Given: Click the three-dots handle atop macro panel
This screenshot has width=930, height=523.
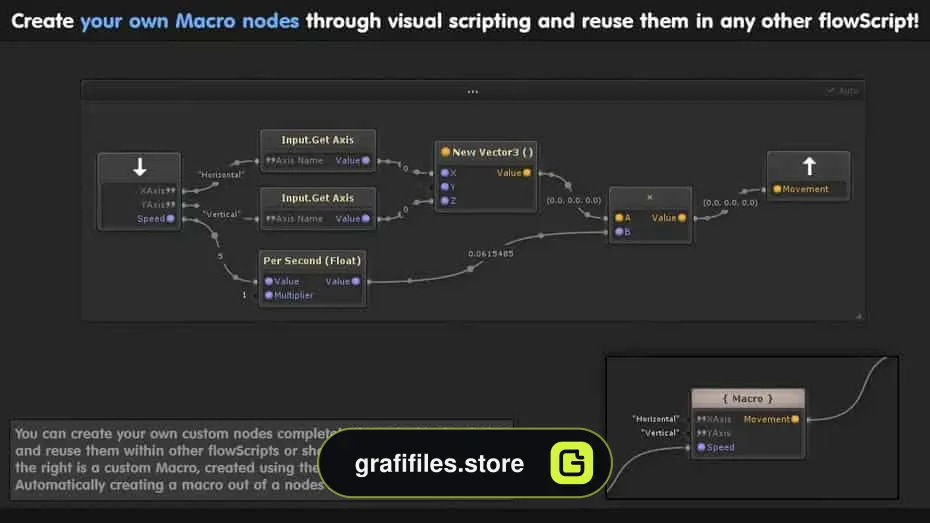Looking at the screenshot, I should click(x=473, y=92).
